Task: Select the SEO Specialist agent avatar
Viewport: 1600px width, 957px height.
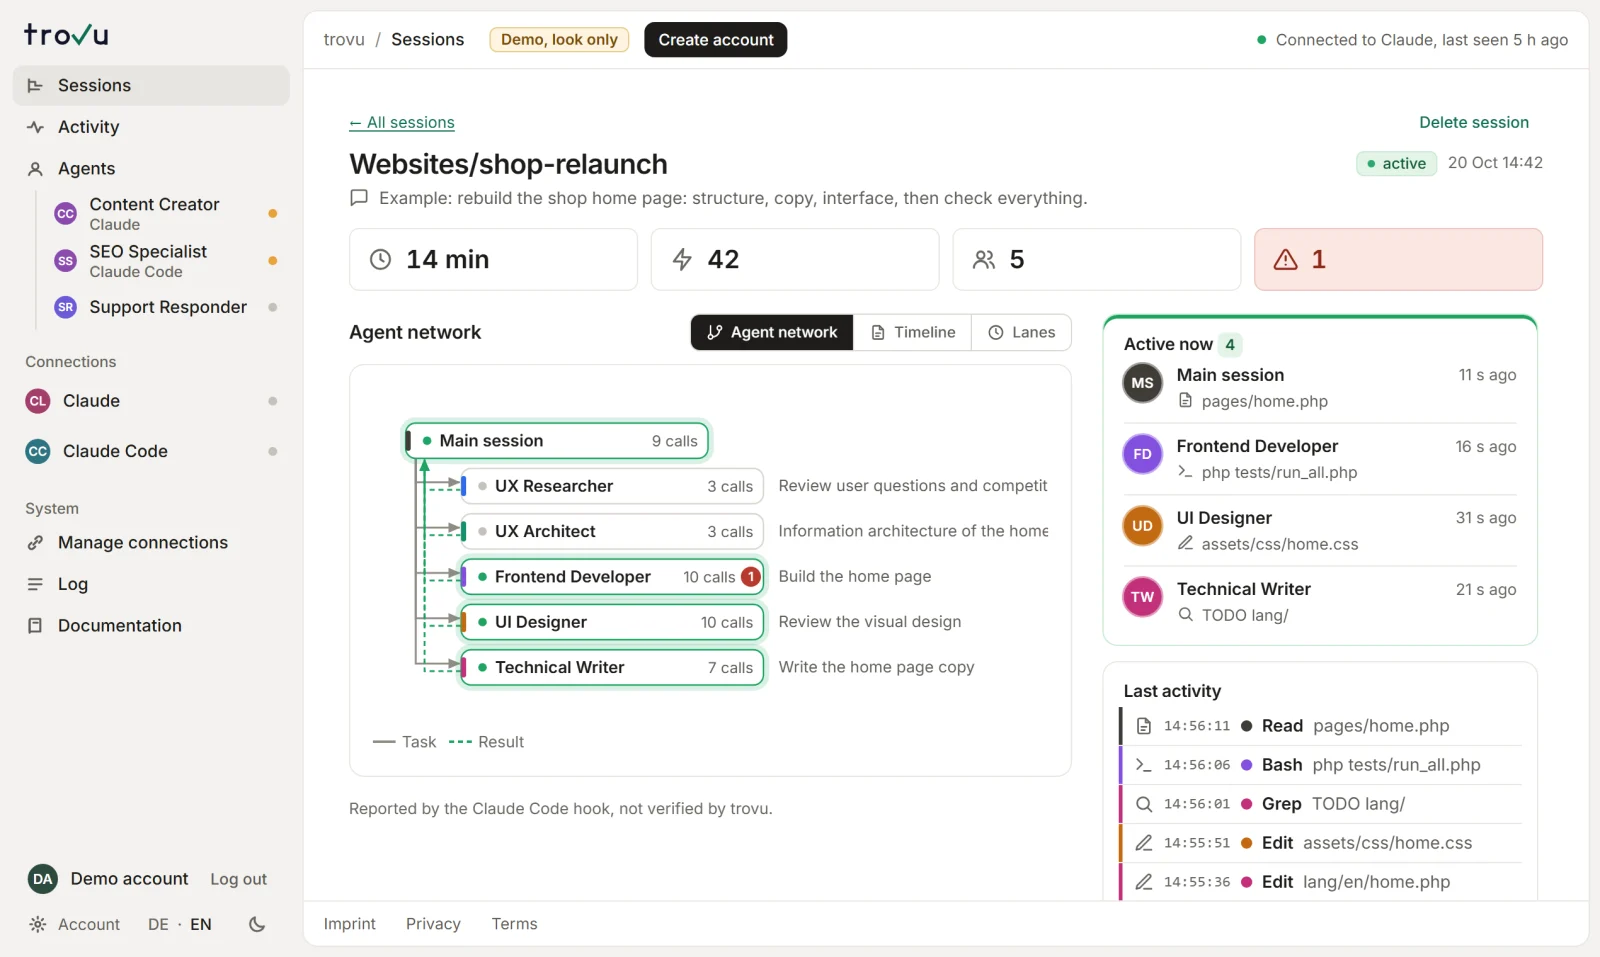Action: pos(65,261)
